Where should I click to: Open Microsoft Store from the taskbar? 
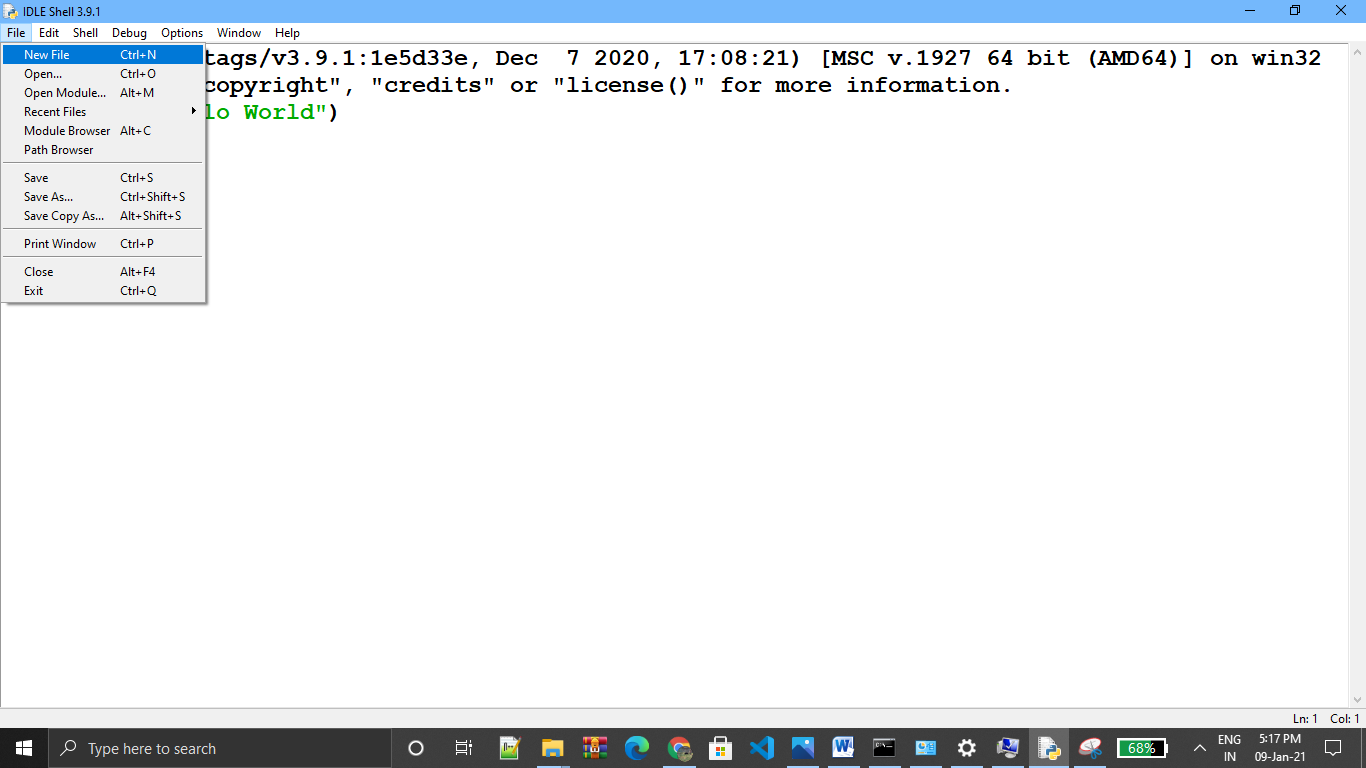pyautogui.click(x=720, y=748)
